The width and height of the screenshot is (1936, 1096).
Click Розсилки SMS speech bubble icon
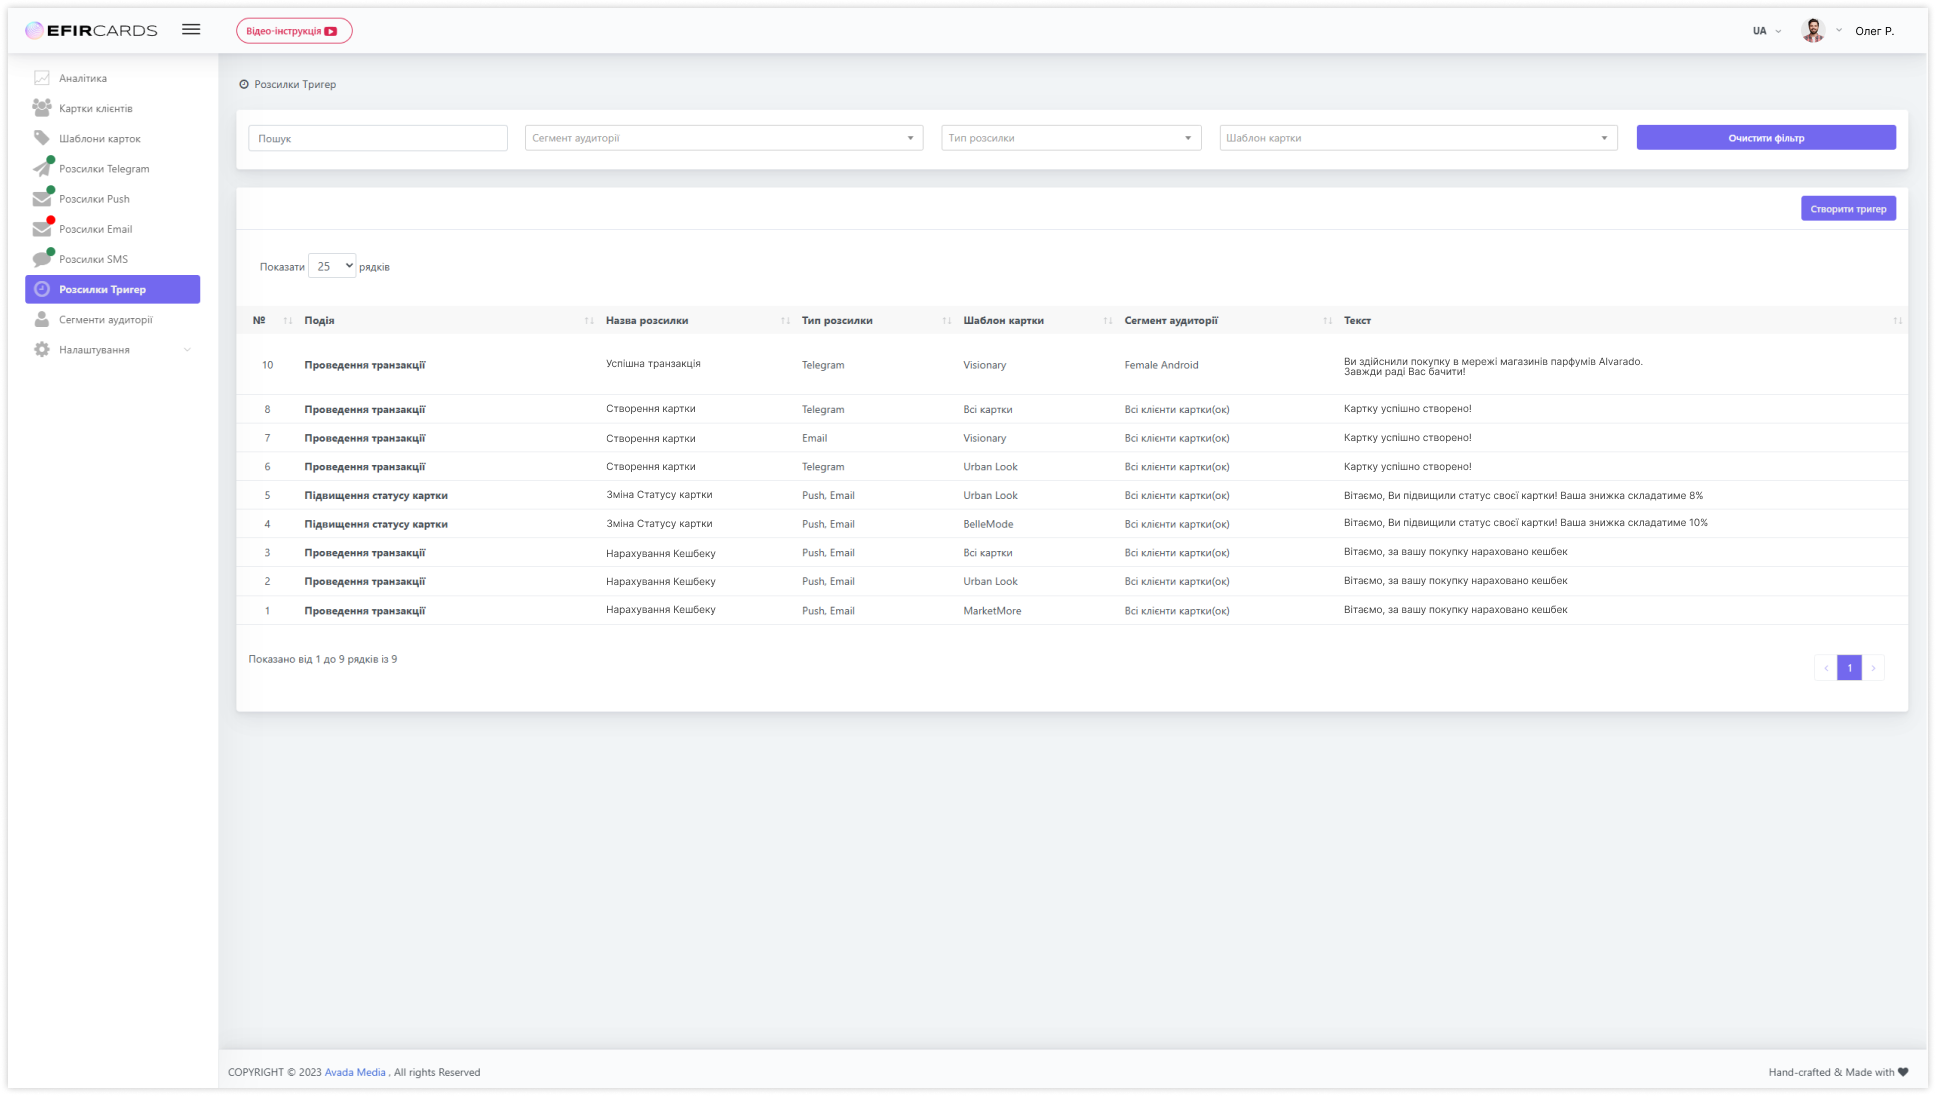click(42, 259)
